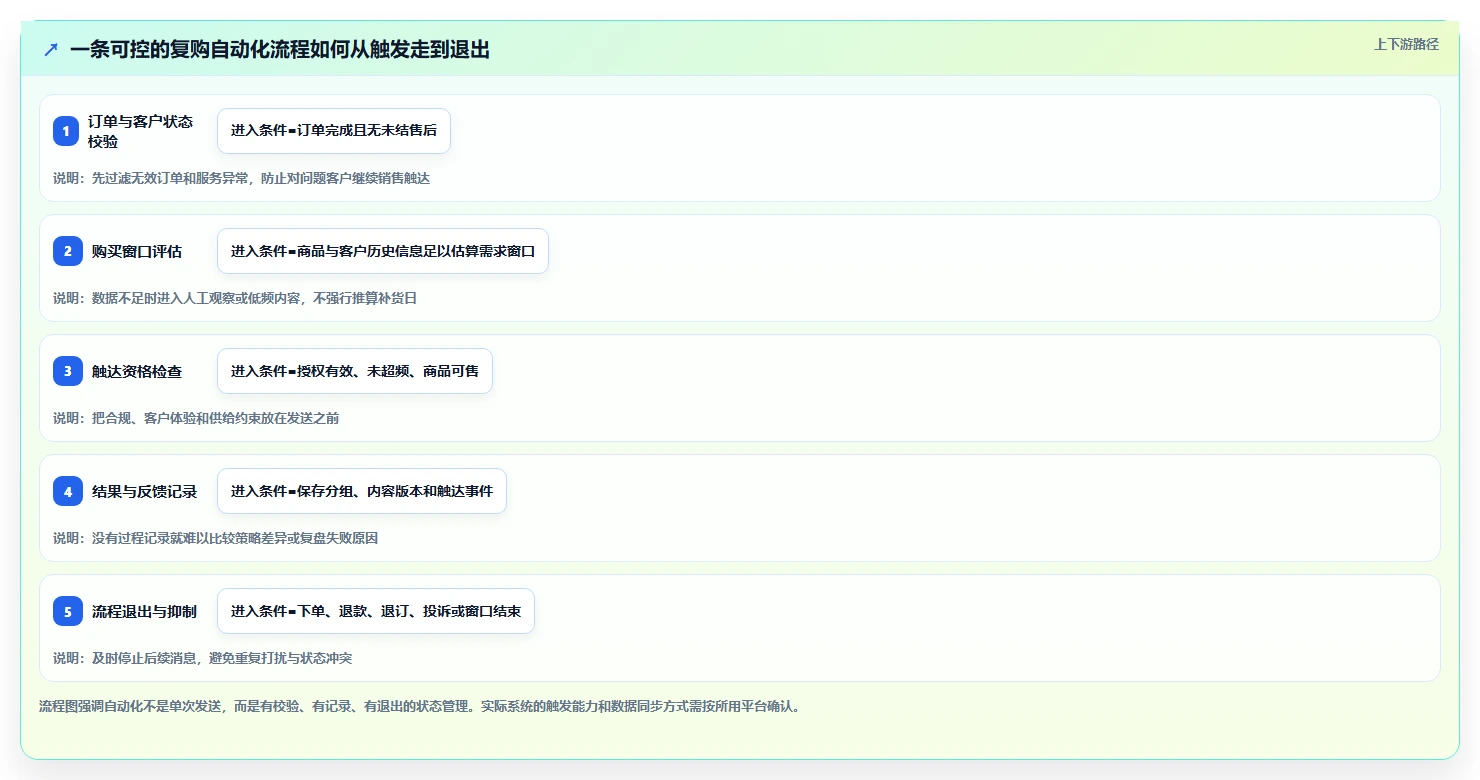This screenshot has height=780, width=1480.
Task: Select the 流程退出与抑制 step title
Action: (144, 611)
